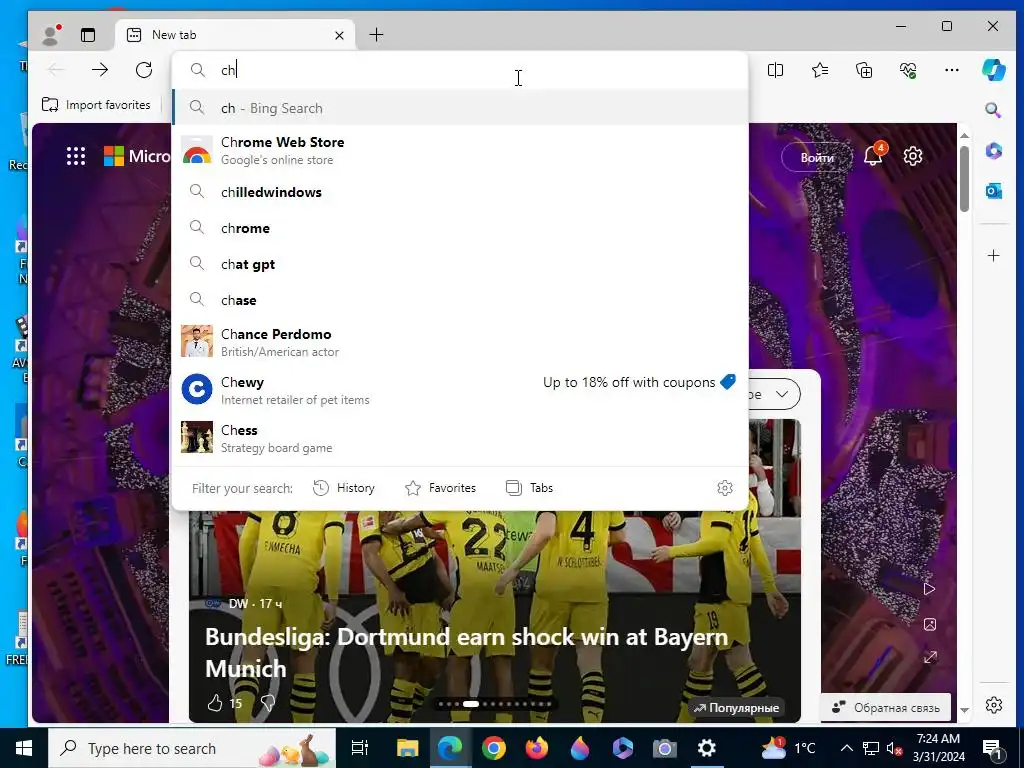The height and width of the screenshot is (768, 1024).
Task: Choose Chess strategy board game suggestion
Action: tap(460, 438)
